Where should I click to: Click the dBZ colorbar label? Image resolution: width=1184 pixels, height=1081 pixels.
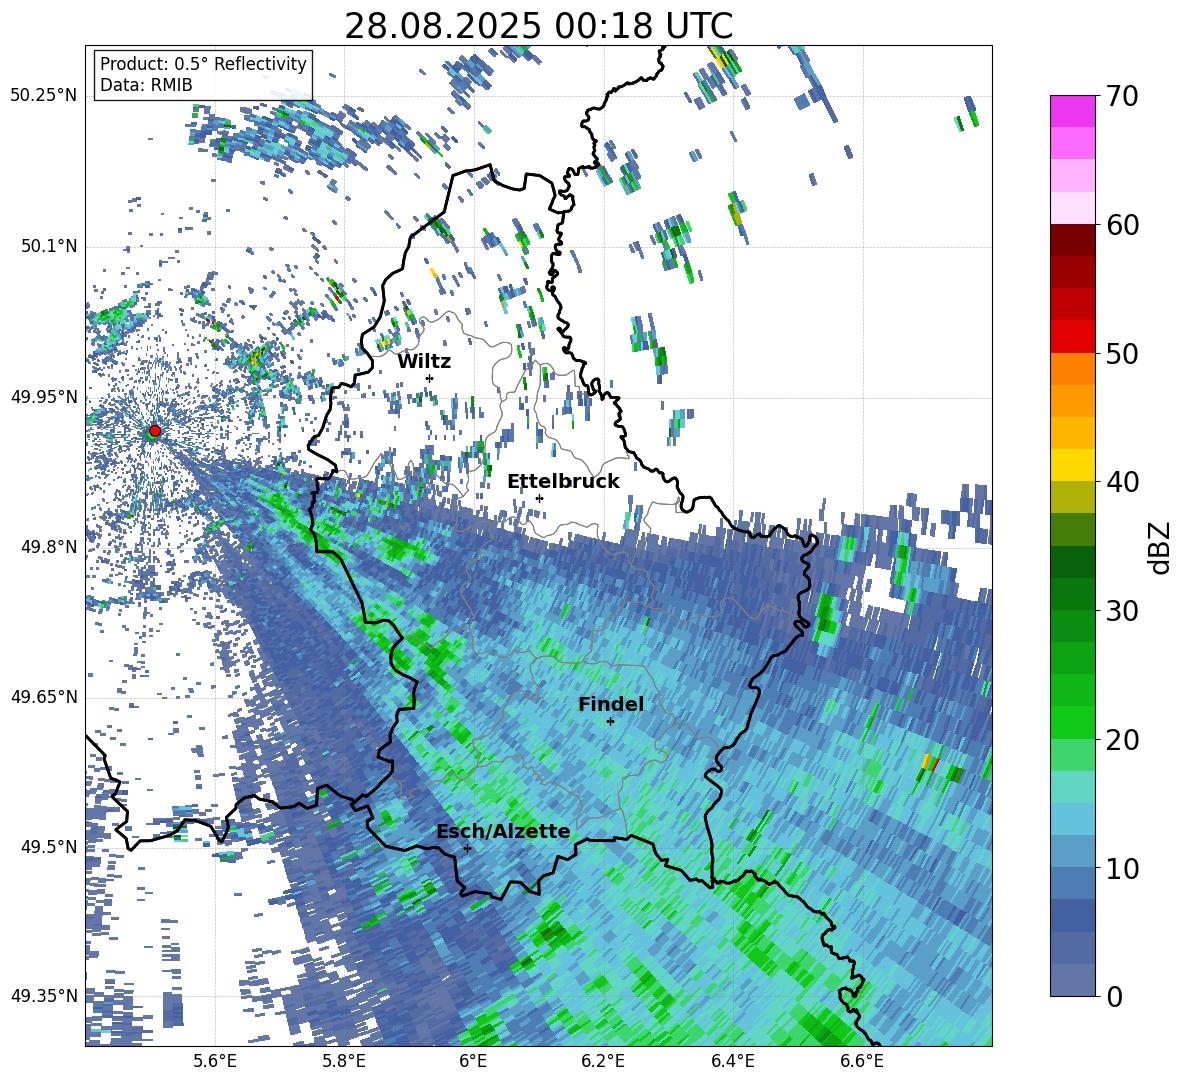(1159, 547)
